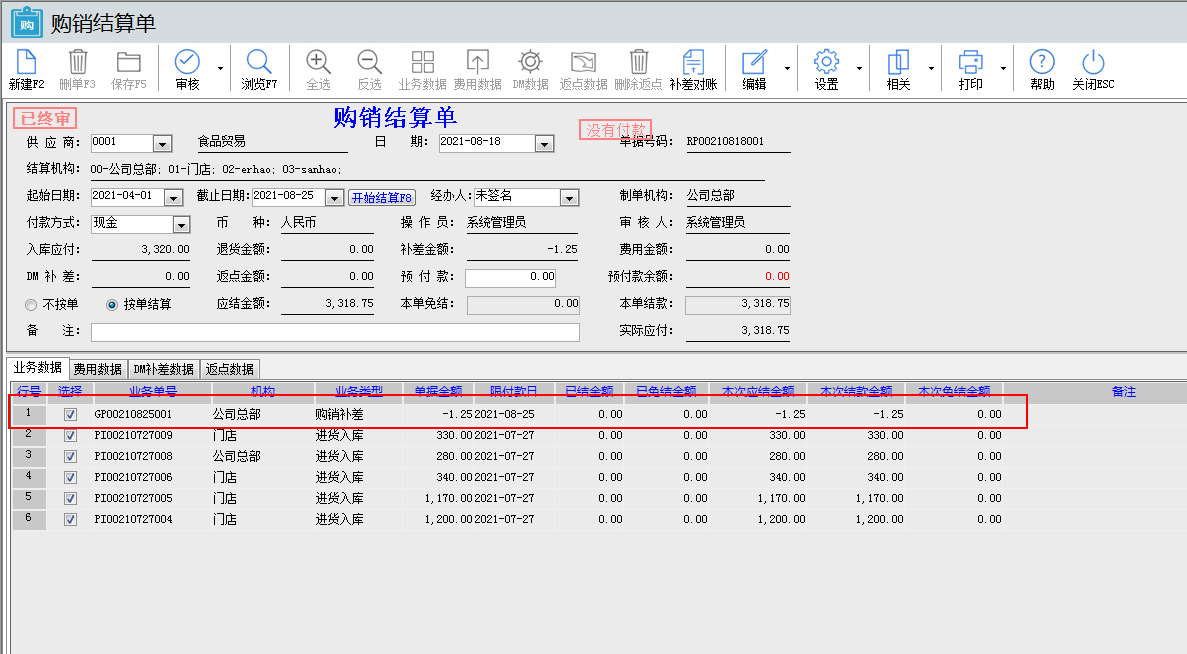
Task: Open 设置 settings gear icon
Action: (x=826, y=62)
